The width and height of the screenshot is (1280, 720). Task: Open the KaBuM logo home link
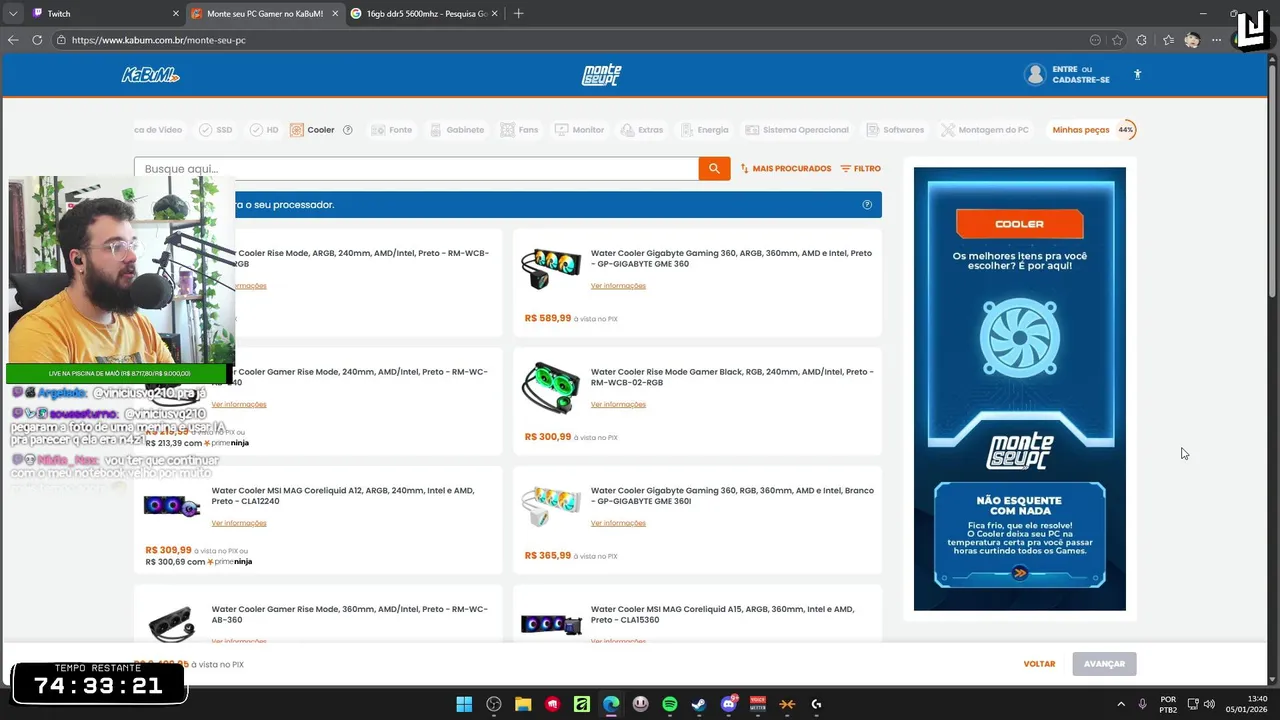click(150, 75)
